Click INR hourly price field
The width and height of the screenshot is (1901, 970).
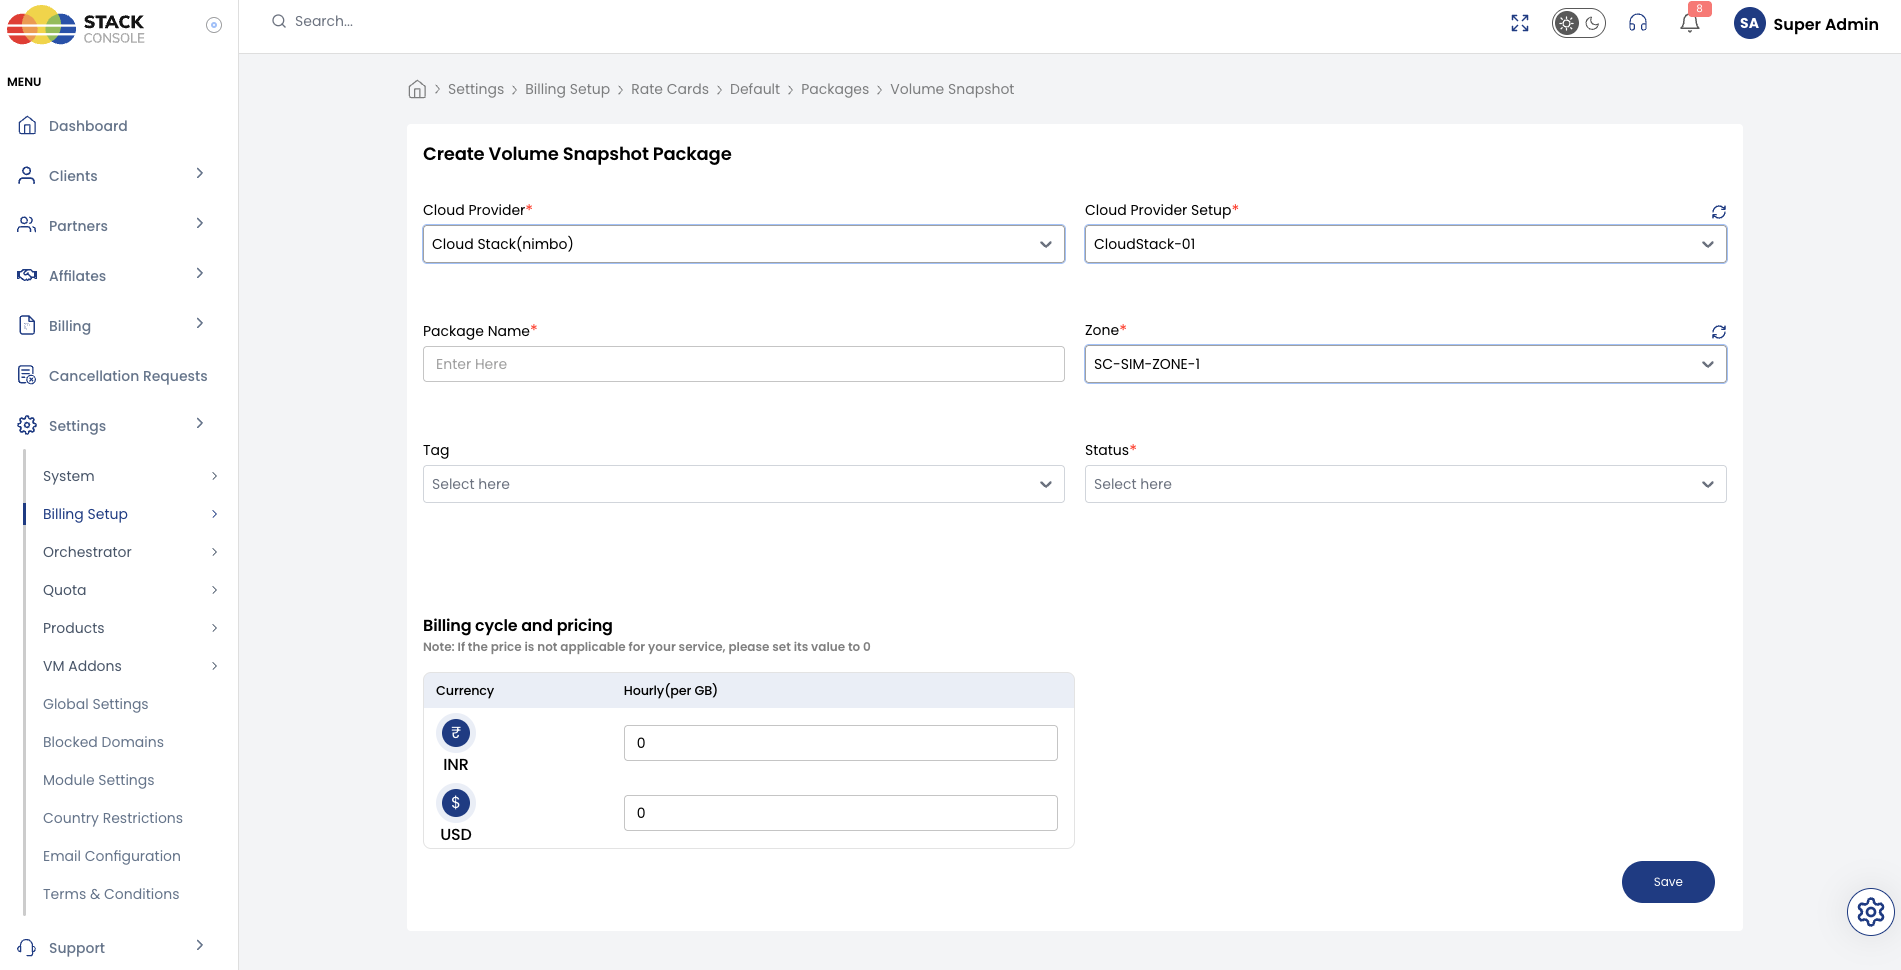click(x=841, y=743)
